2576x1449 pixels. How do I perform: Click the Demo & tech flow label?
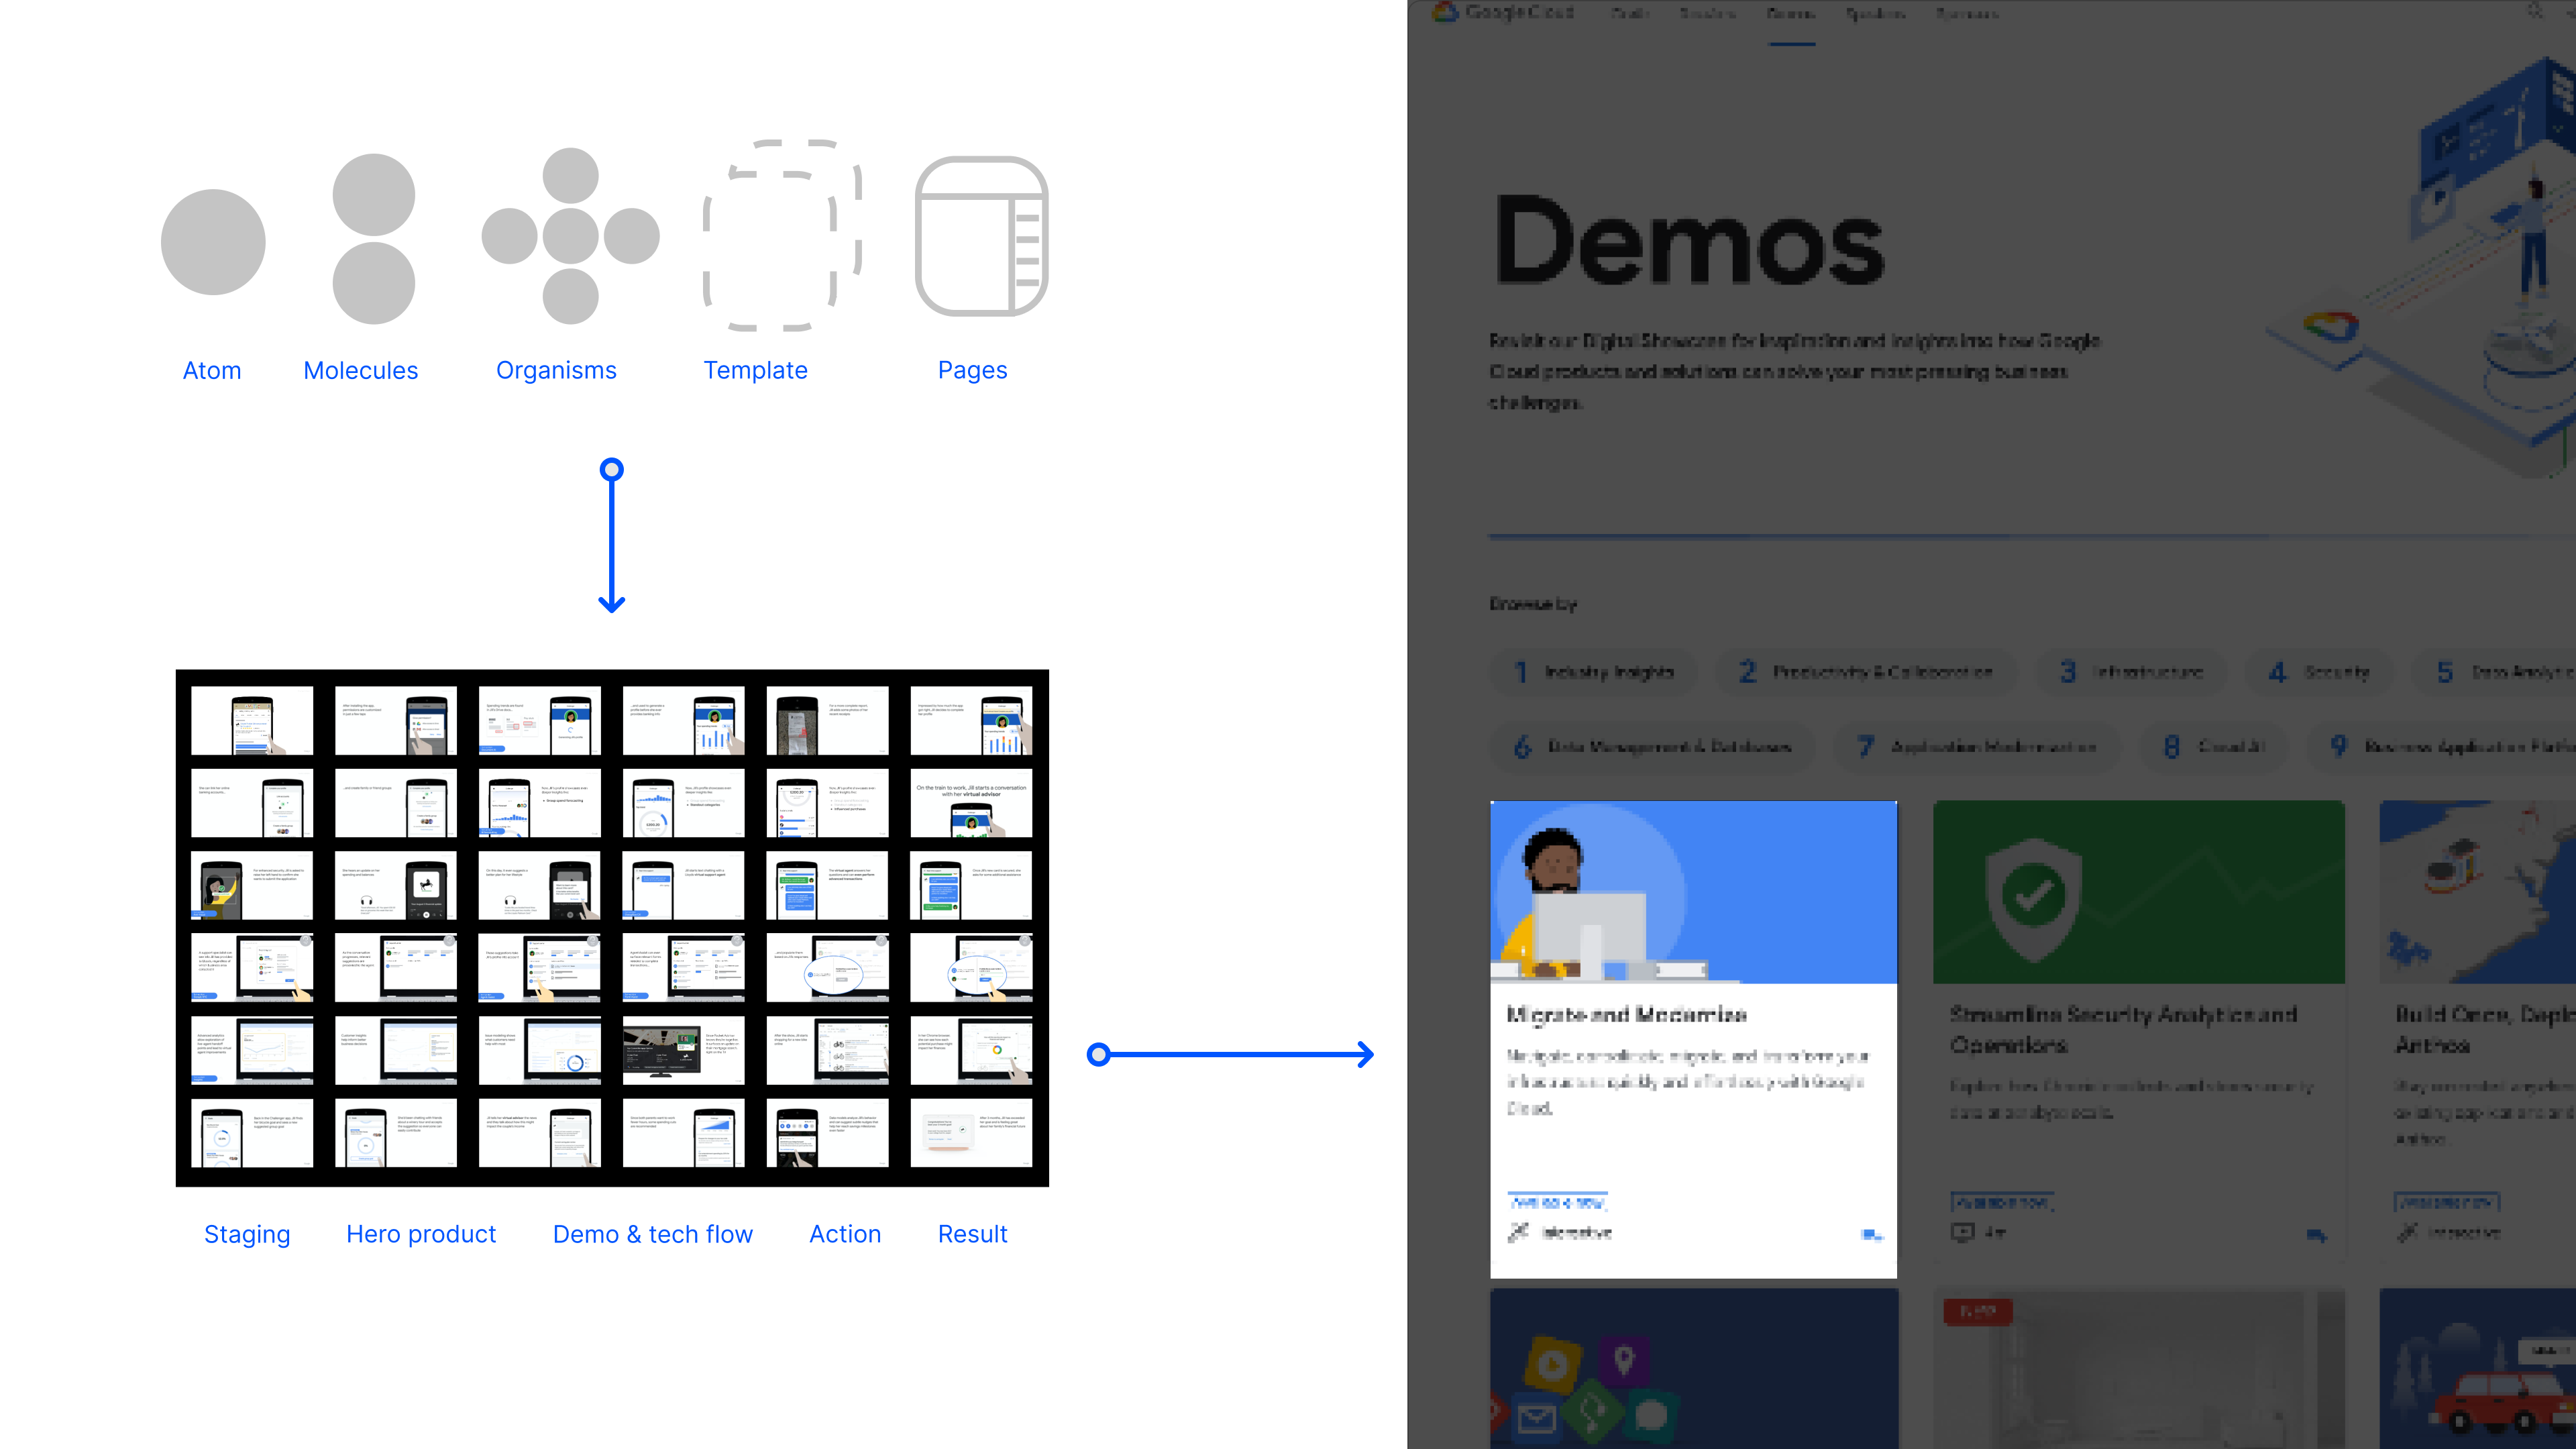click(652, 1234)
